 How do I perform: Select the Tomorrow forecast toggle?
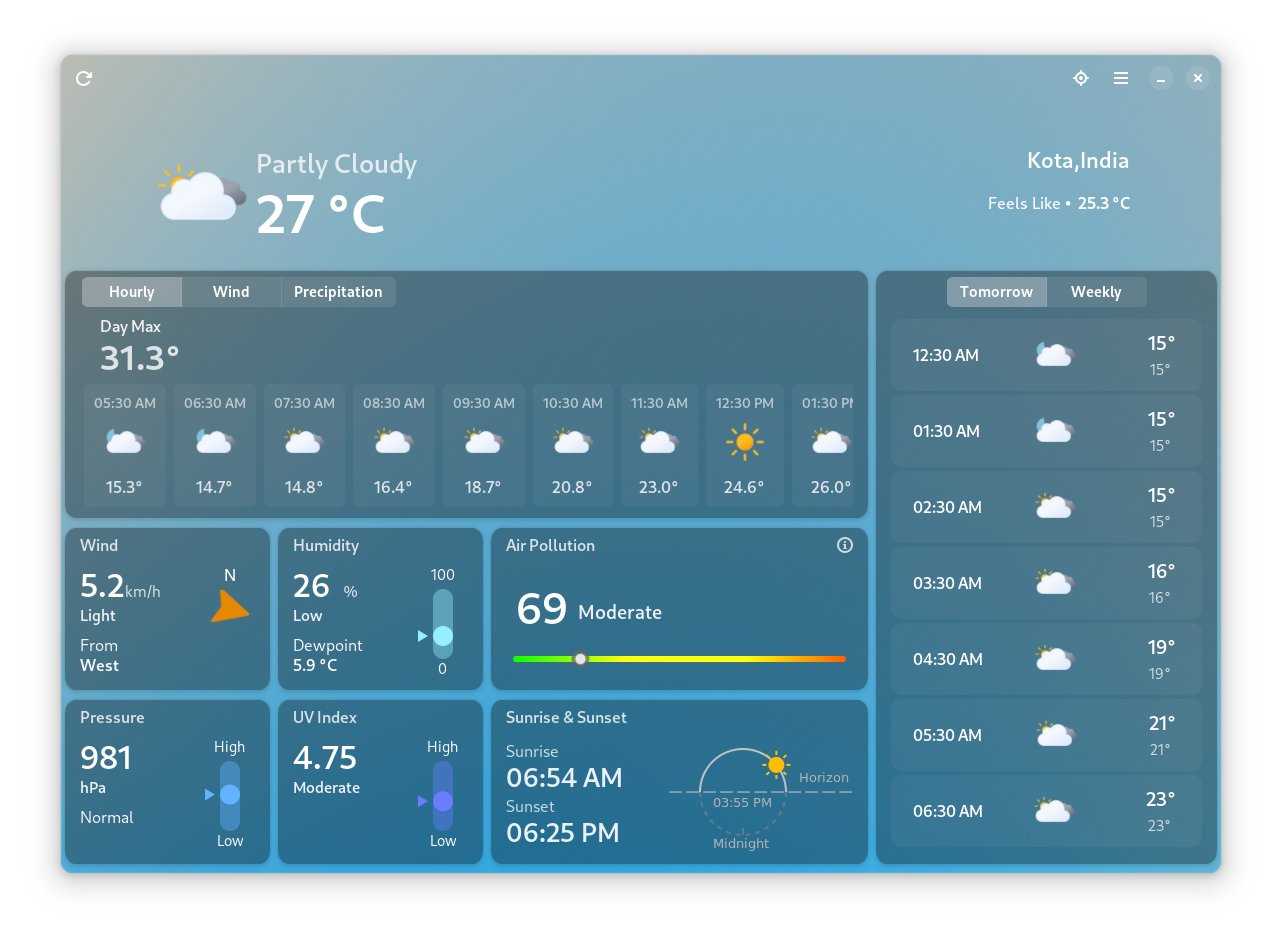(996, 292)
